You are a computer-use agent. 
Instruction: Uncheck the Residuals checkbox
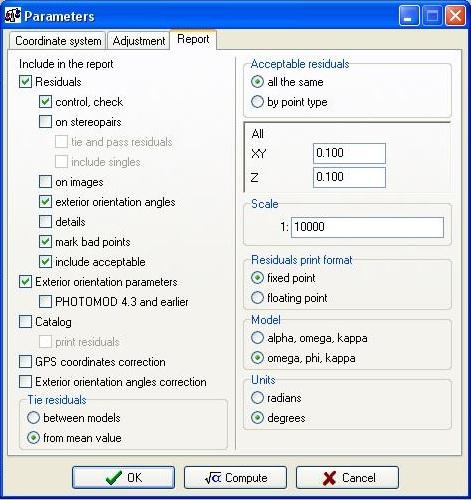click(x=25, y=82)
